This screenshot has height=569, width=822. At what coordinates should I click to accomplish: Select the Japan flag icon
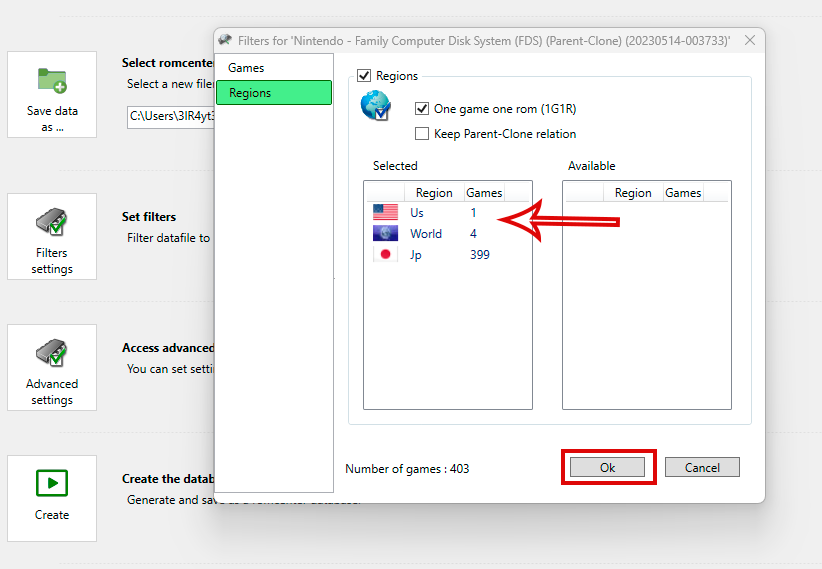point(385,254)
